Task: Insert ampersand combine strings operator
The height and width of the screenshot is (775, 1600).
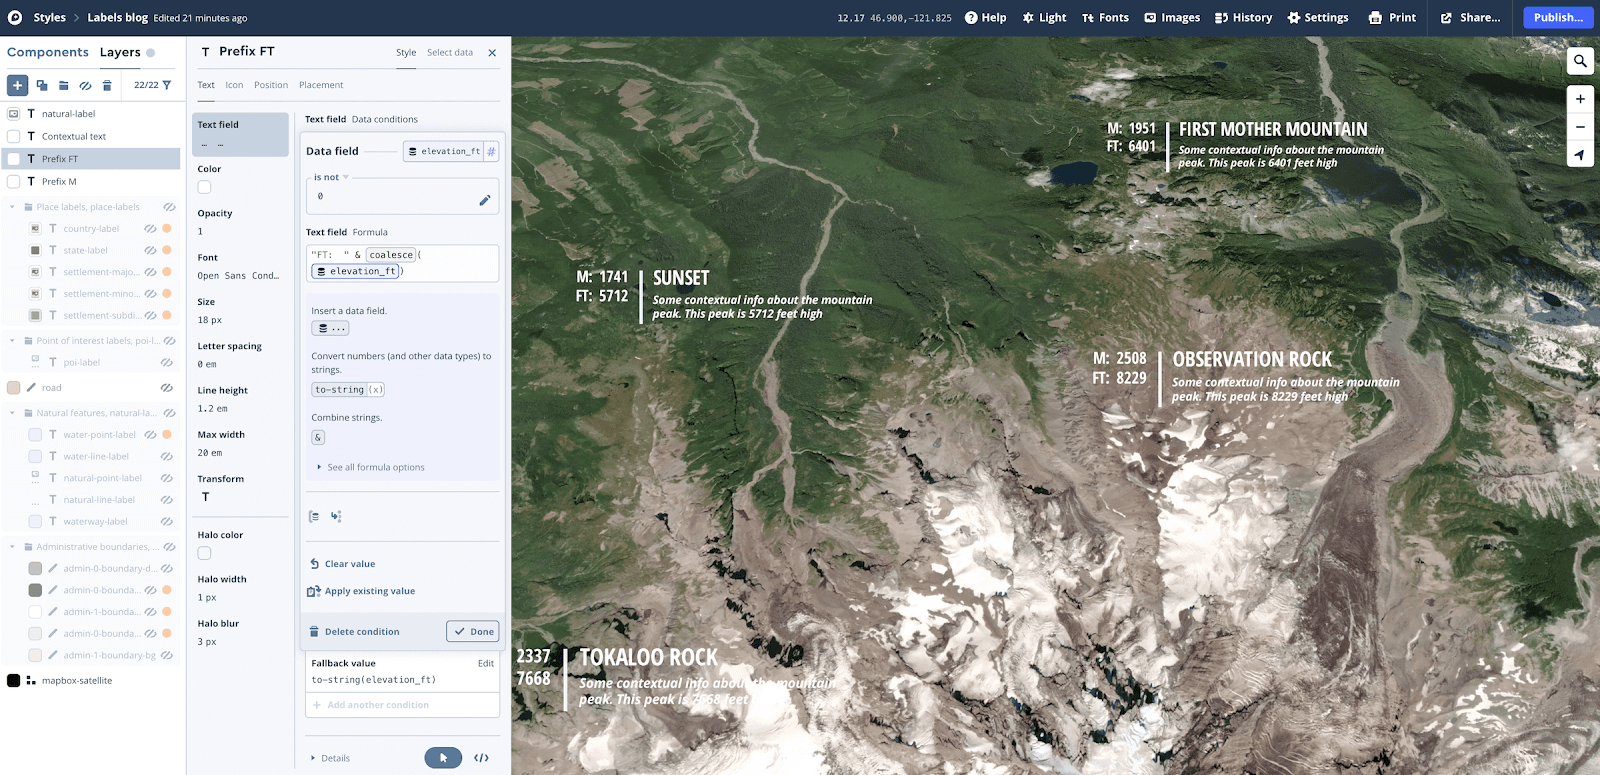Action: point(318,437)
